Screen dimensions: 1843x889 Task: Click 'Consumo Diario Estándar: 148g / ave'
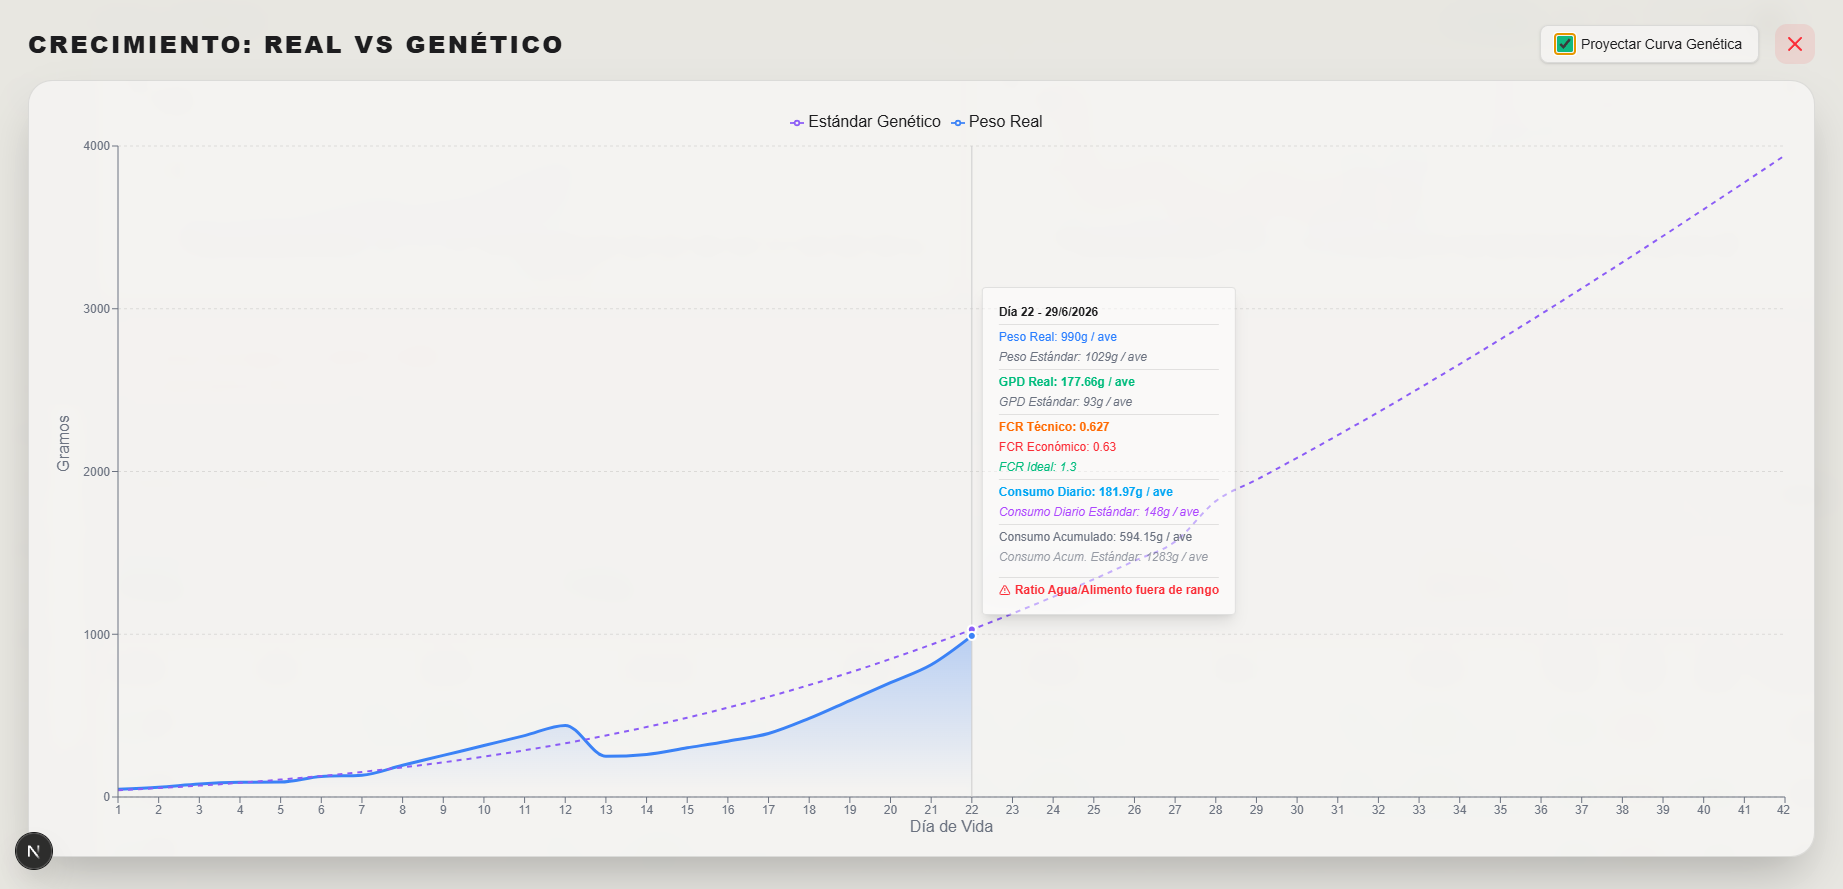pyautogui.click(x=1099, y=512)
